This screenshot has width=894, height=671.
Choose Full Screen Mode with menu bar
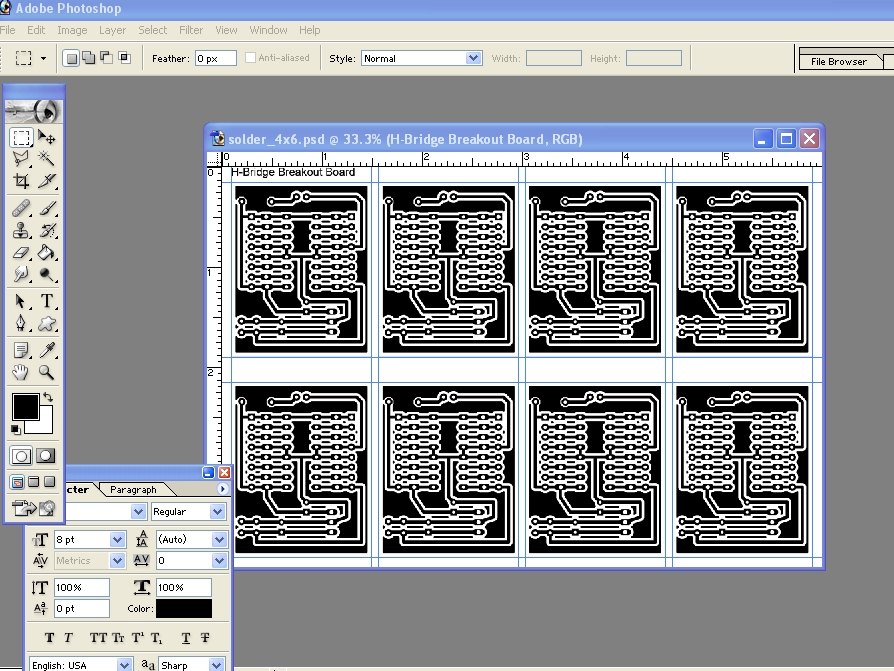coord(34,482)
